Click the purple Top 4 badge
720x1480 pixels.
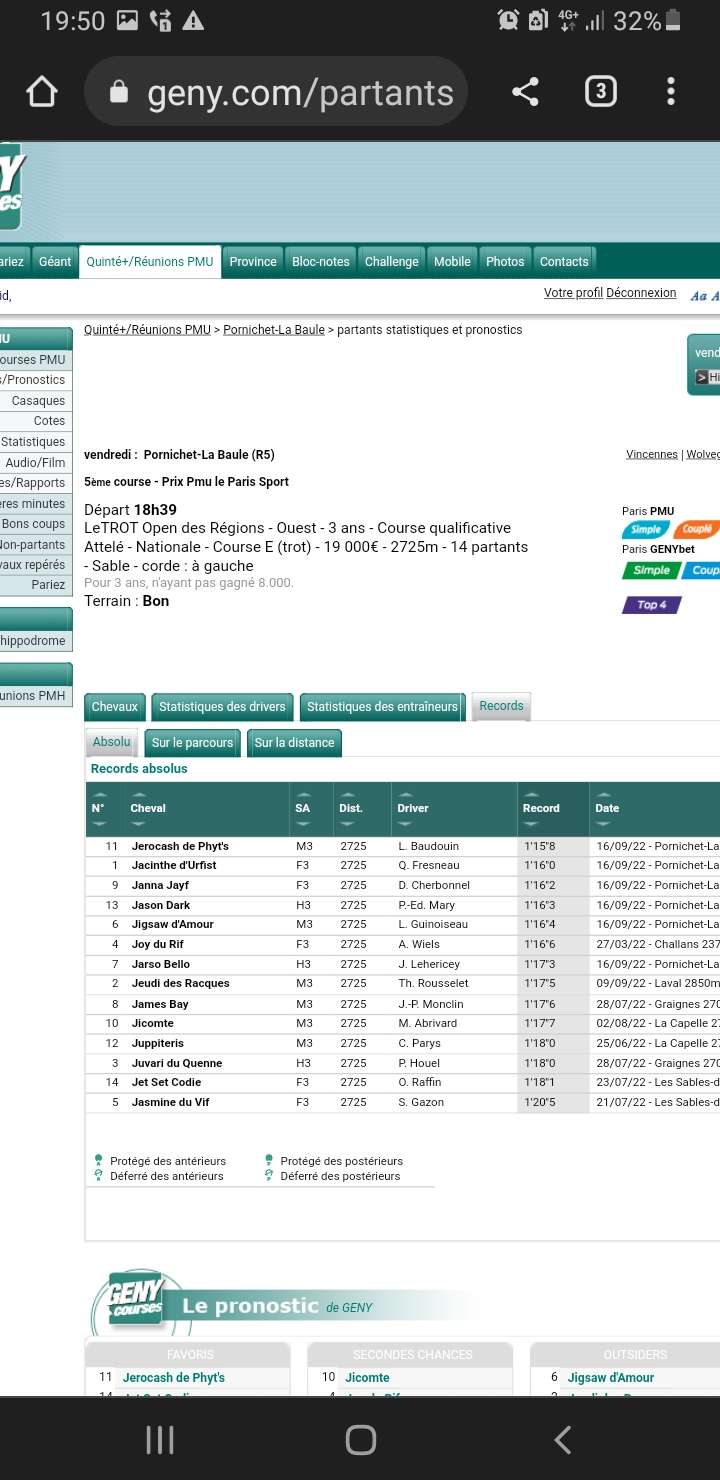pos(651,605)
